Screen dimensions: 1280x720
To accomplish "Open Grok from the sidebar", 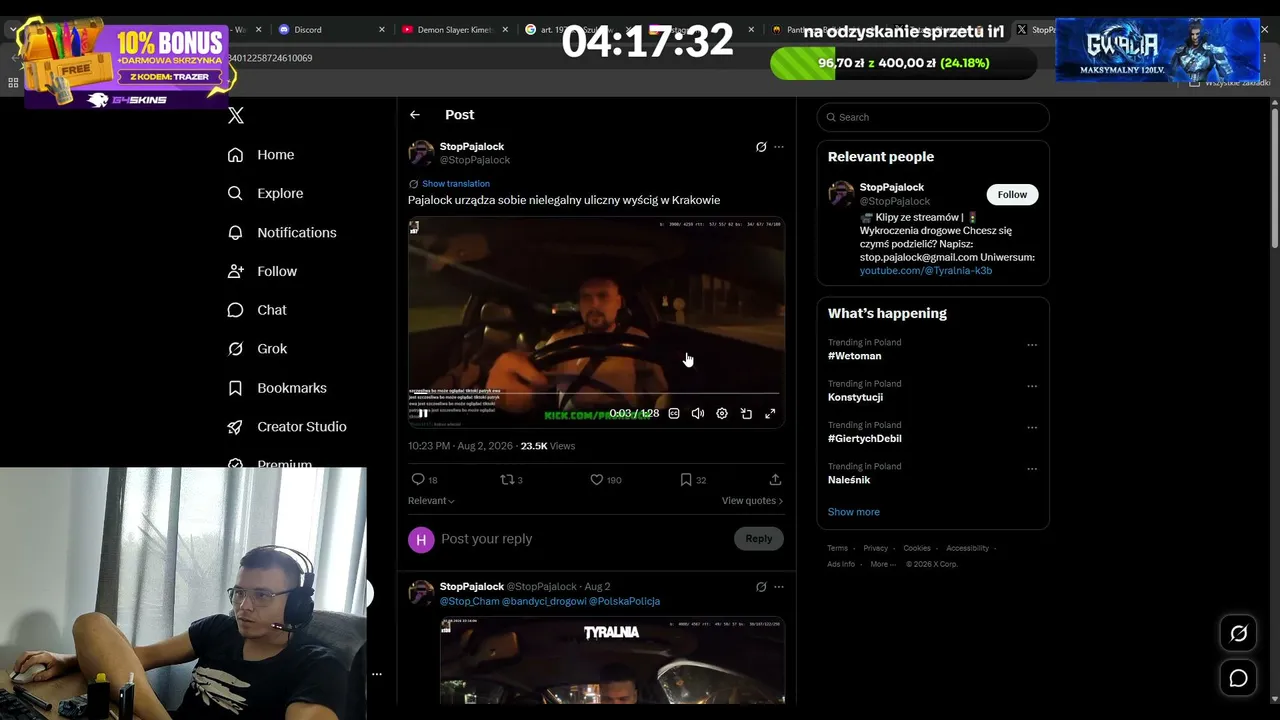I will pos(257,349).
